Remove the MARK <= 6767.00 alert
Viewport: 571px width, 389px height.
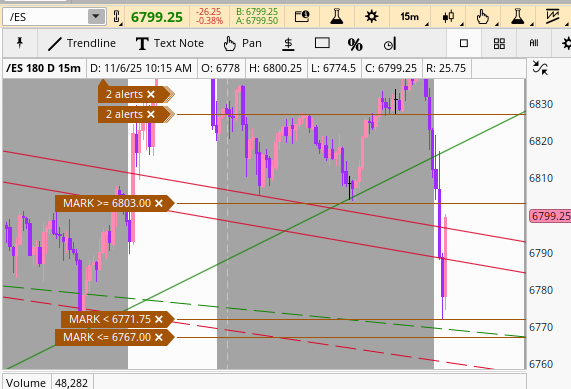[159, 337]
